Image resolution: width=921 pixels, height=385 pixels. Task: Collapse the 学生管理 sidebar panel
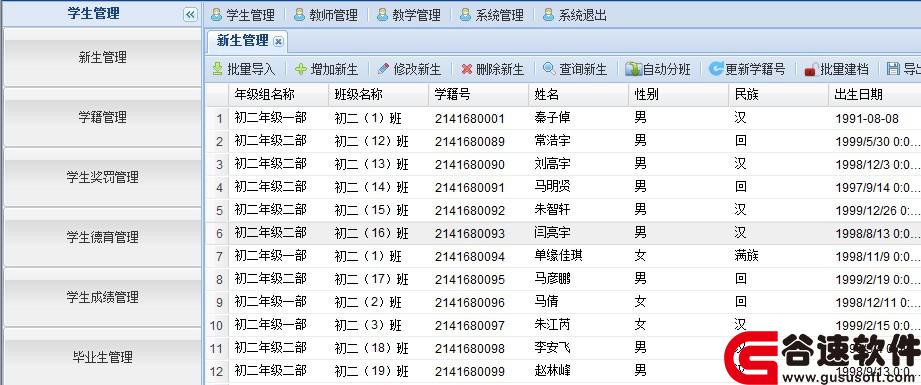pyautogui.click(x=190, y=15)
